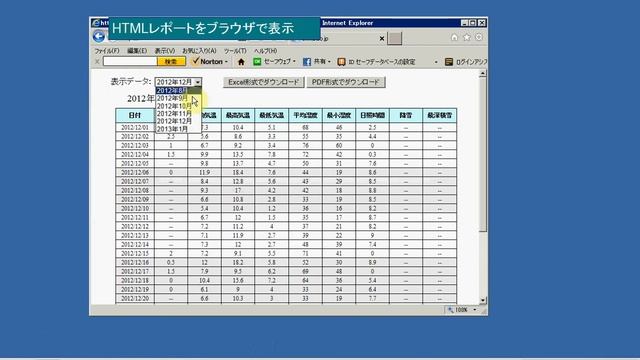Select 2012年12月 in the open list
Image resolution: width=640 pixels, height=360 pixels.
tap(178, 121)
